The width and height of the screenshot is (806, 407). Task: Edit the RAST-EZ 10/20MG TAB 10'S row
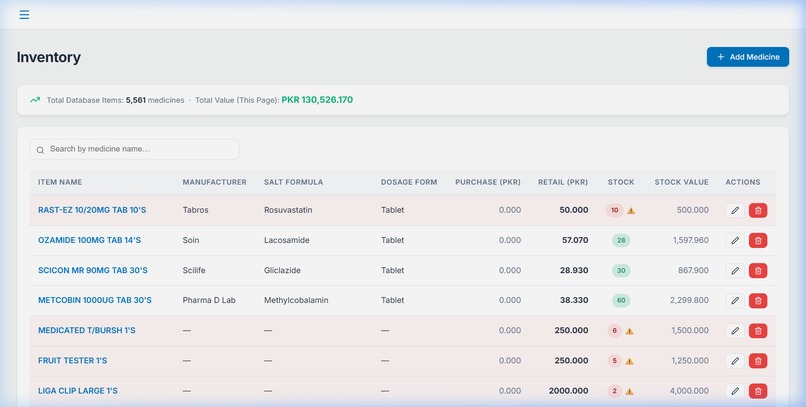[735, 210]
